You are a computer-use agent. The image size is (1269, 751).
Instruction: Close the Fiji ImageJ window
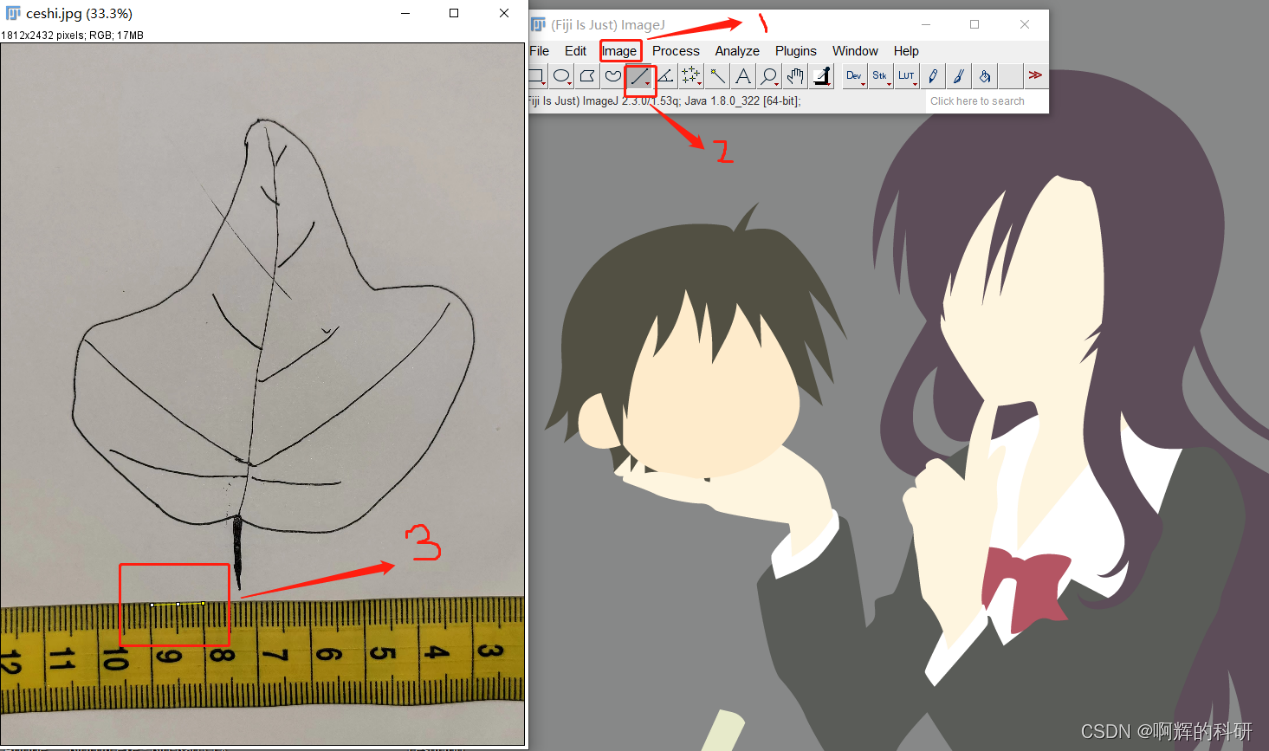point(1024,24)
